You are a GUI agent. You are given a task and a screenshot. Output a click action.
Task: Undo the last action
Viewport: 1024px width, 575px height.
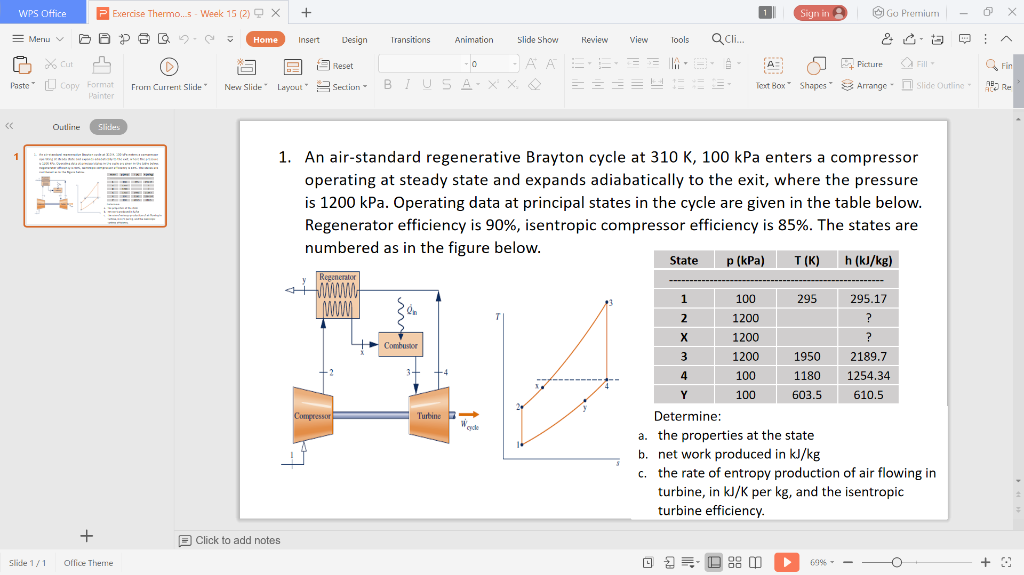tap(184, 39)
